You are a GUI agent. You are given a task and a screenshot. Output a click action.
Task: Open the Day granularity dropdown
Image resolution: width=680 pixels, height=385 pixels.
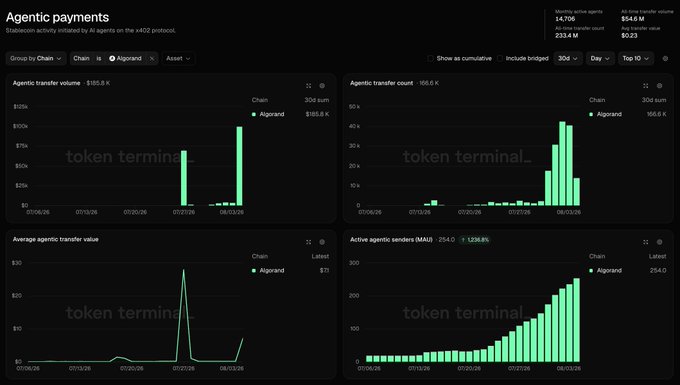pyautogui.click(x=600, y=59)
